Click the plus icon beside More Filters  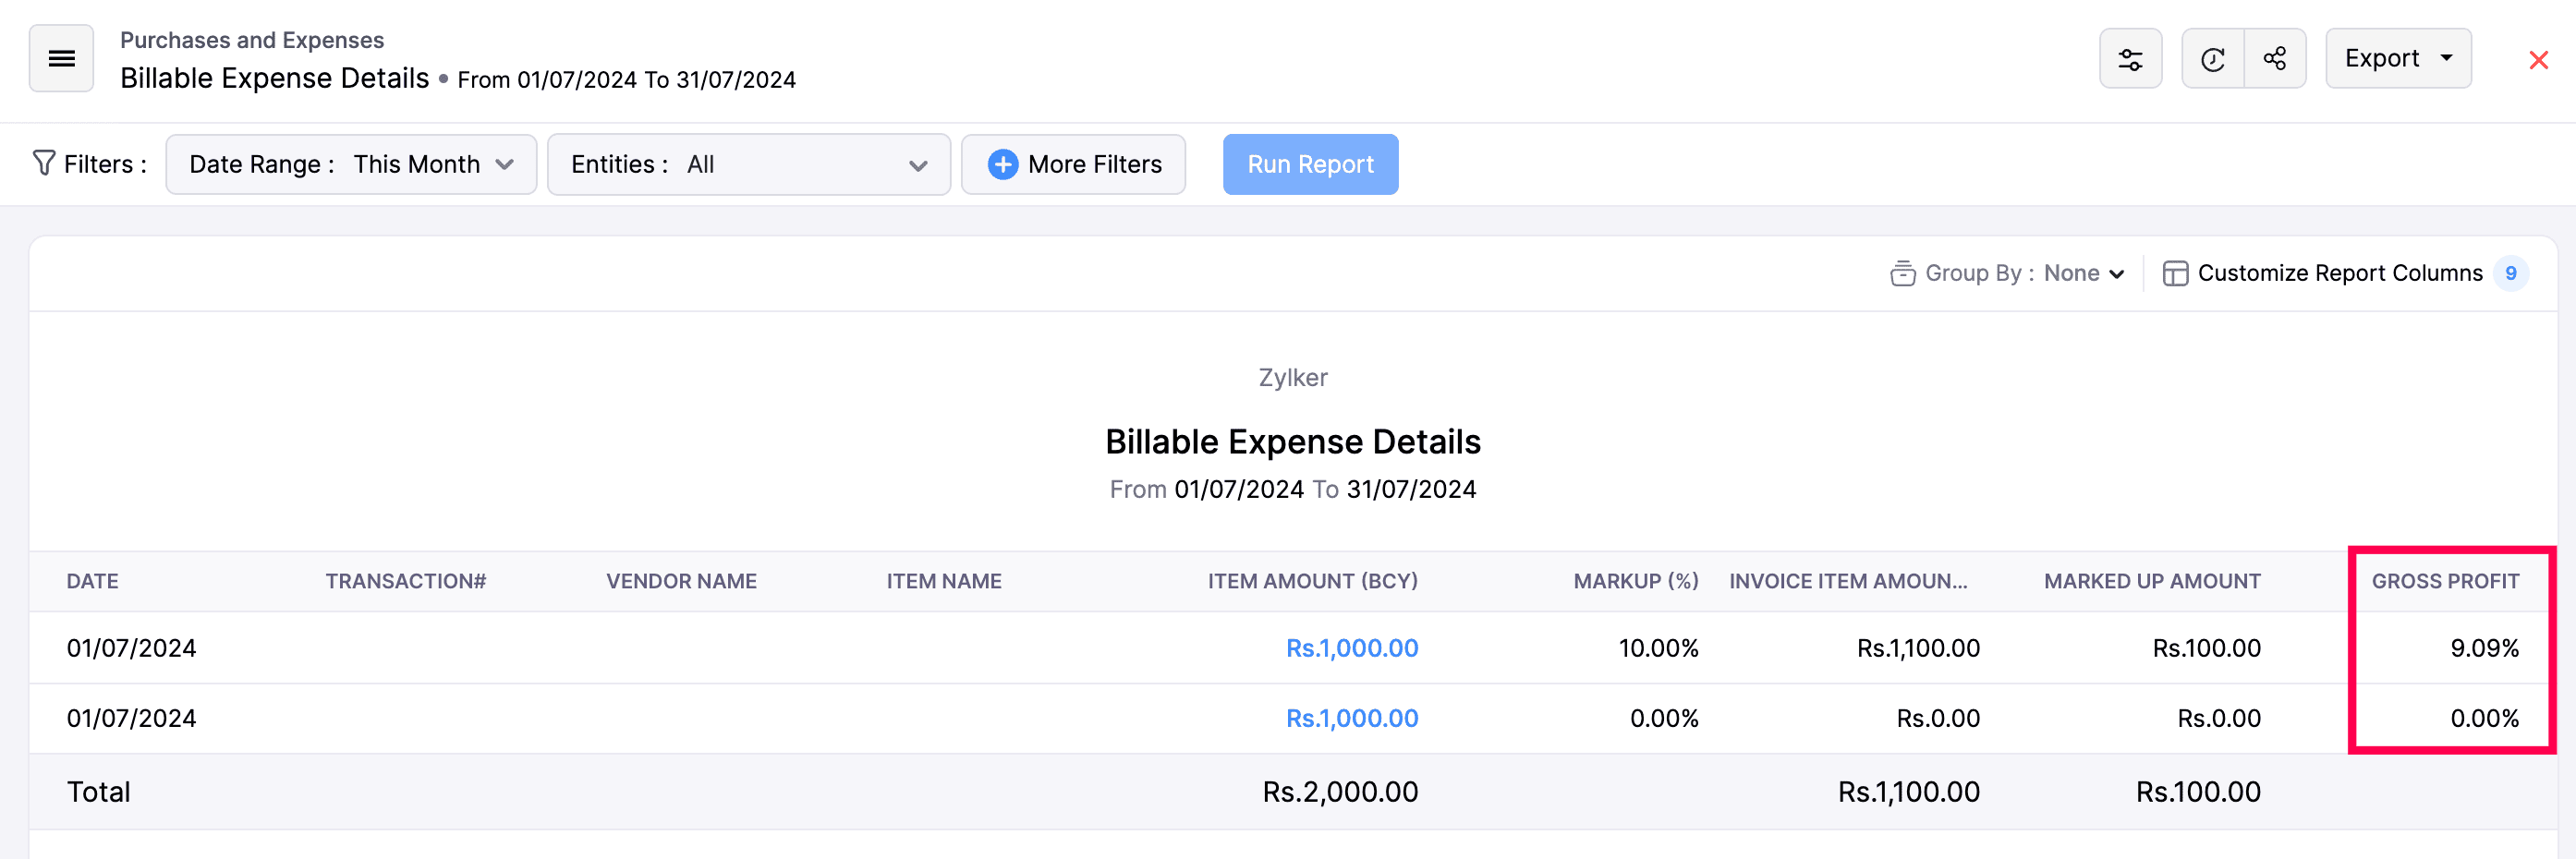(1003, 164)
